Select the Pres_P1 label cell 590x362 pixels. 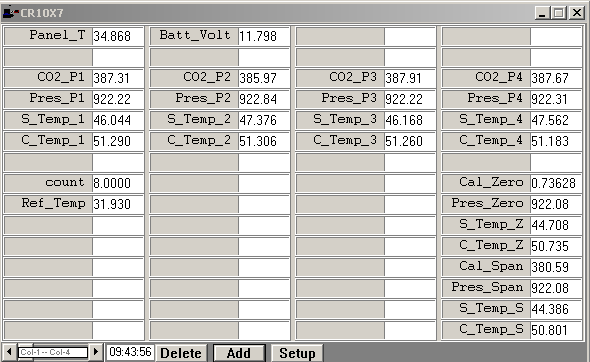(x=48, y=99)
